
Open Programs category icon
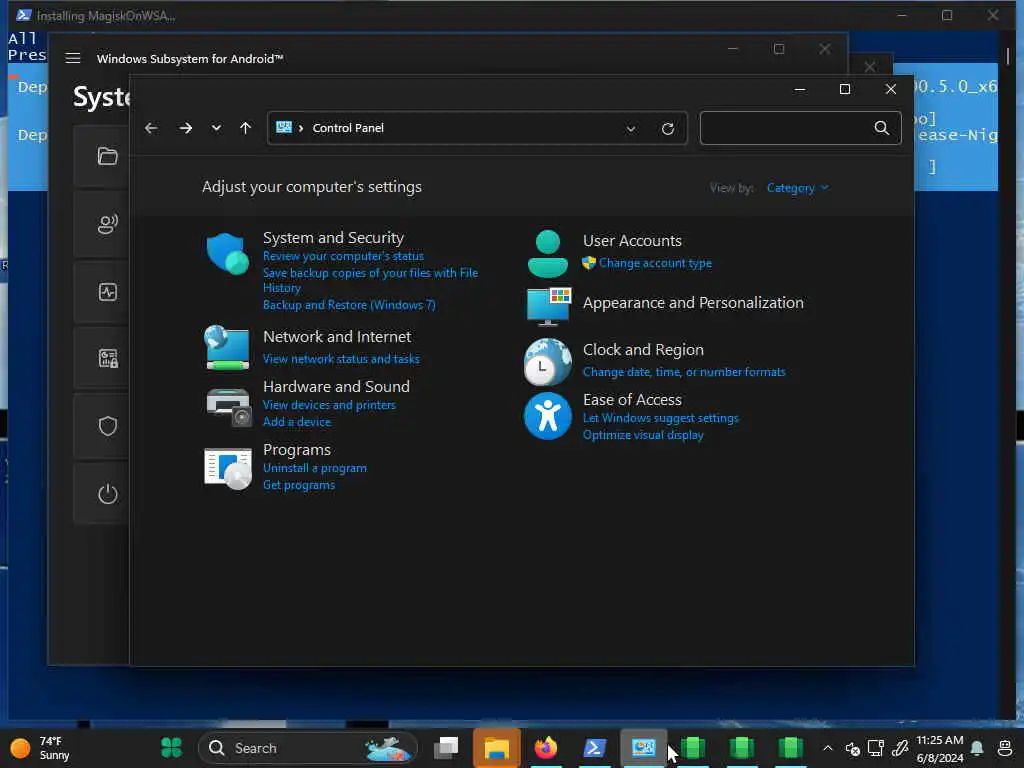tap(227, 468)
